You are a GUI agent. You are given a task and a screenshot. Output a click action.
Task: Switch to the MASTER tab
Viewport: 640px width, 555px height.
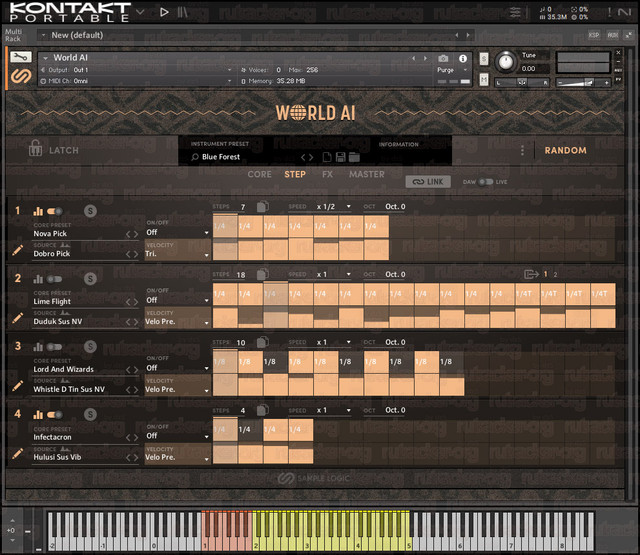tap(367, 174)
